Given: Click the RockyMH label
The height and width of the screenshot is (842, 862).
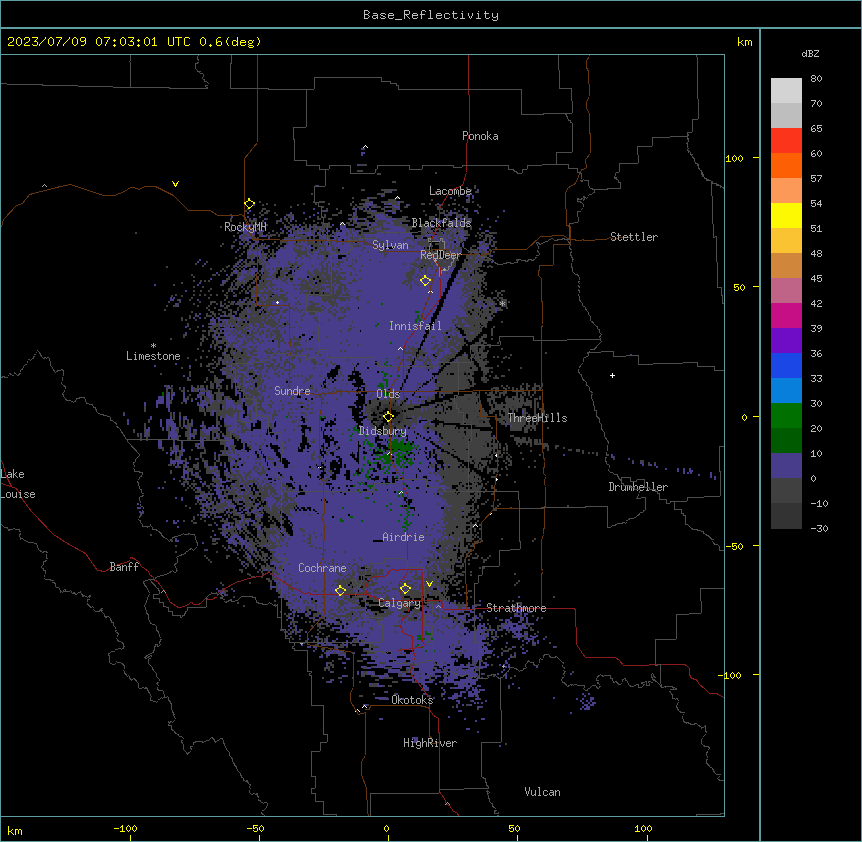Looking at the screenshot, I should [245, 227].
